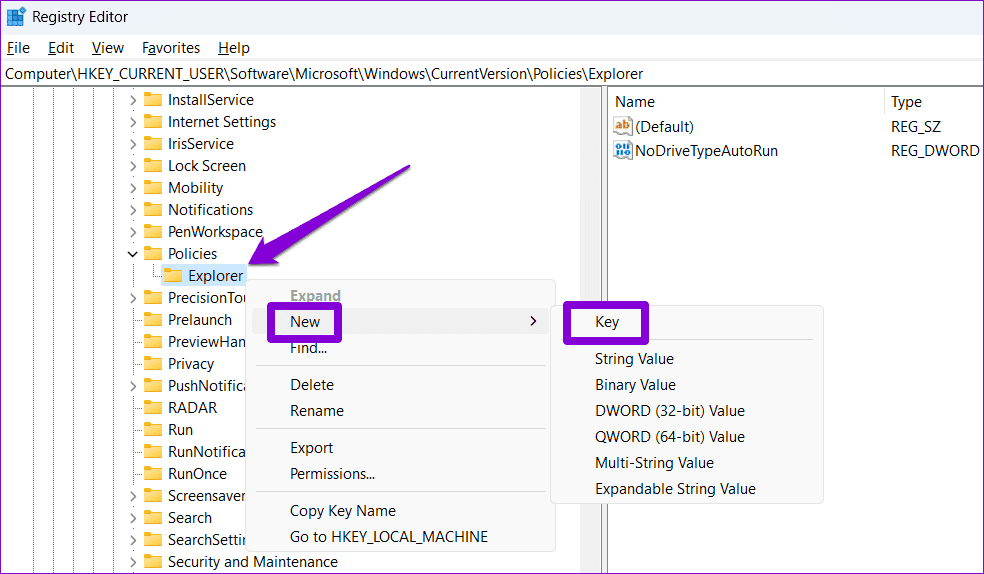This screenshot has height=574, width=984.
Task: Click the Policies folder icon
Action: 153,254
